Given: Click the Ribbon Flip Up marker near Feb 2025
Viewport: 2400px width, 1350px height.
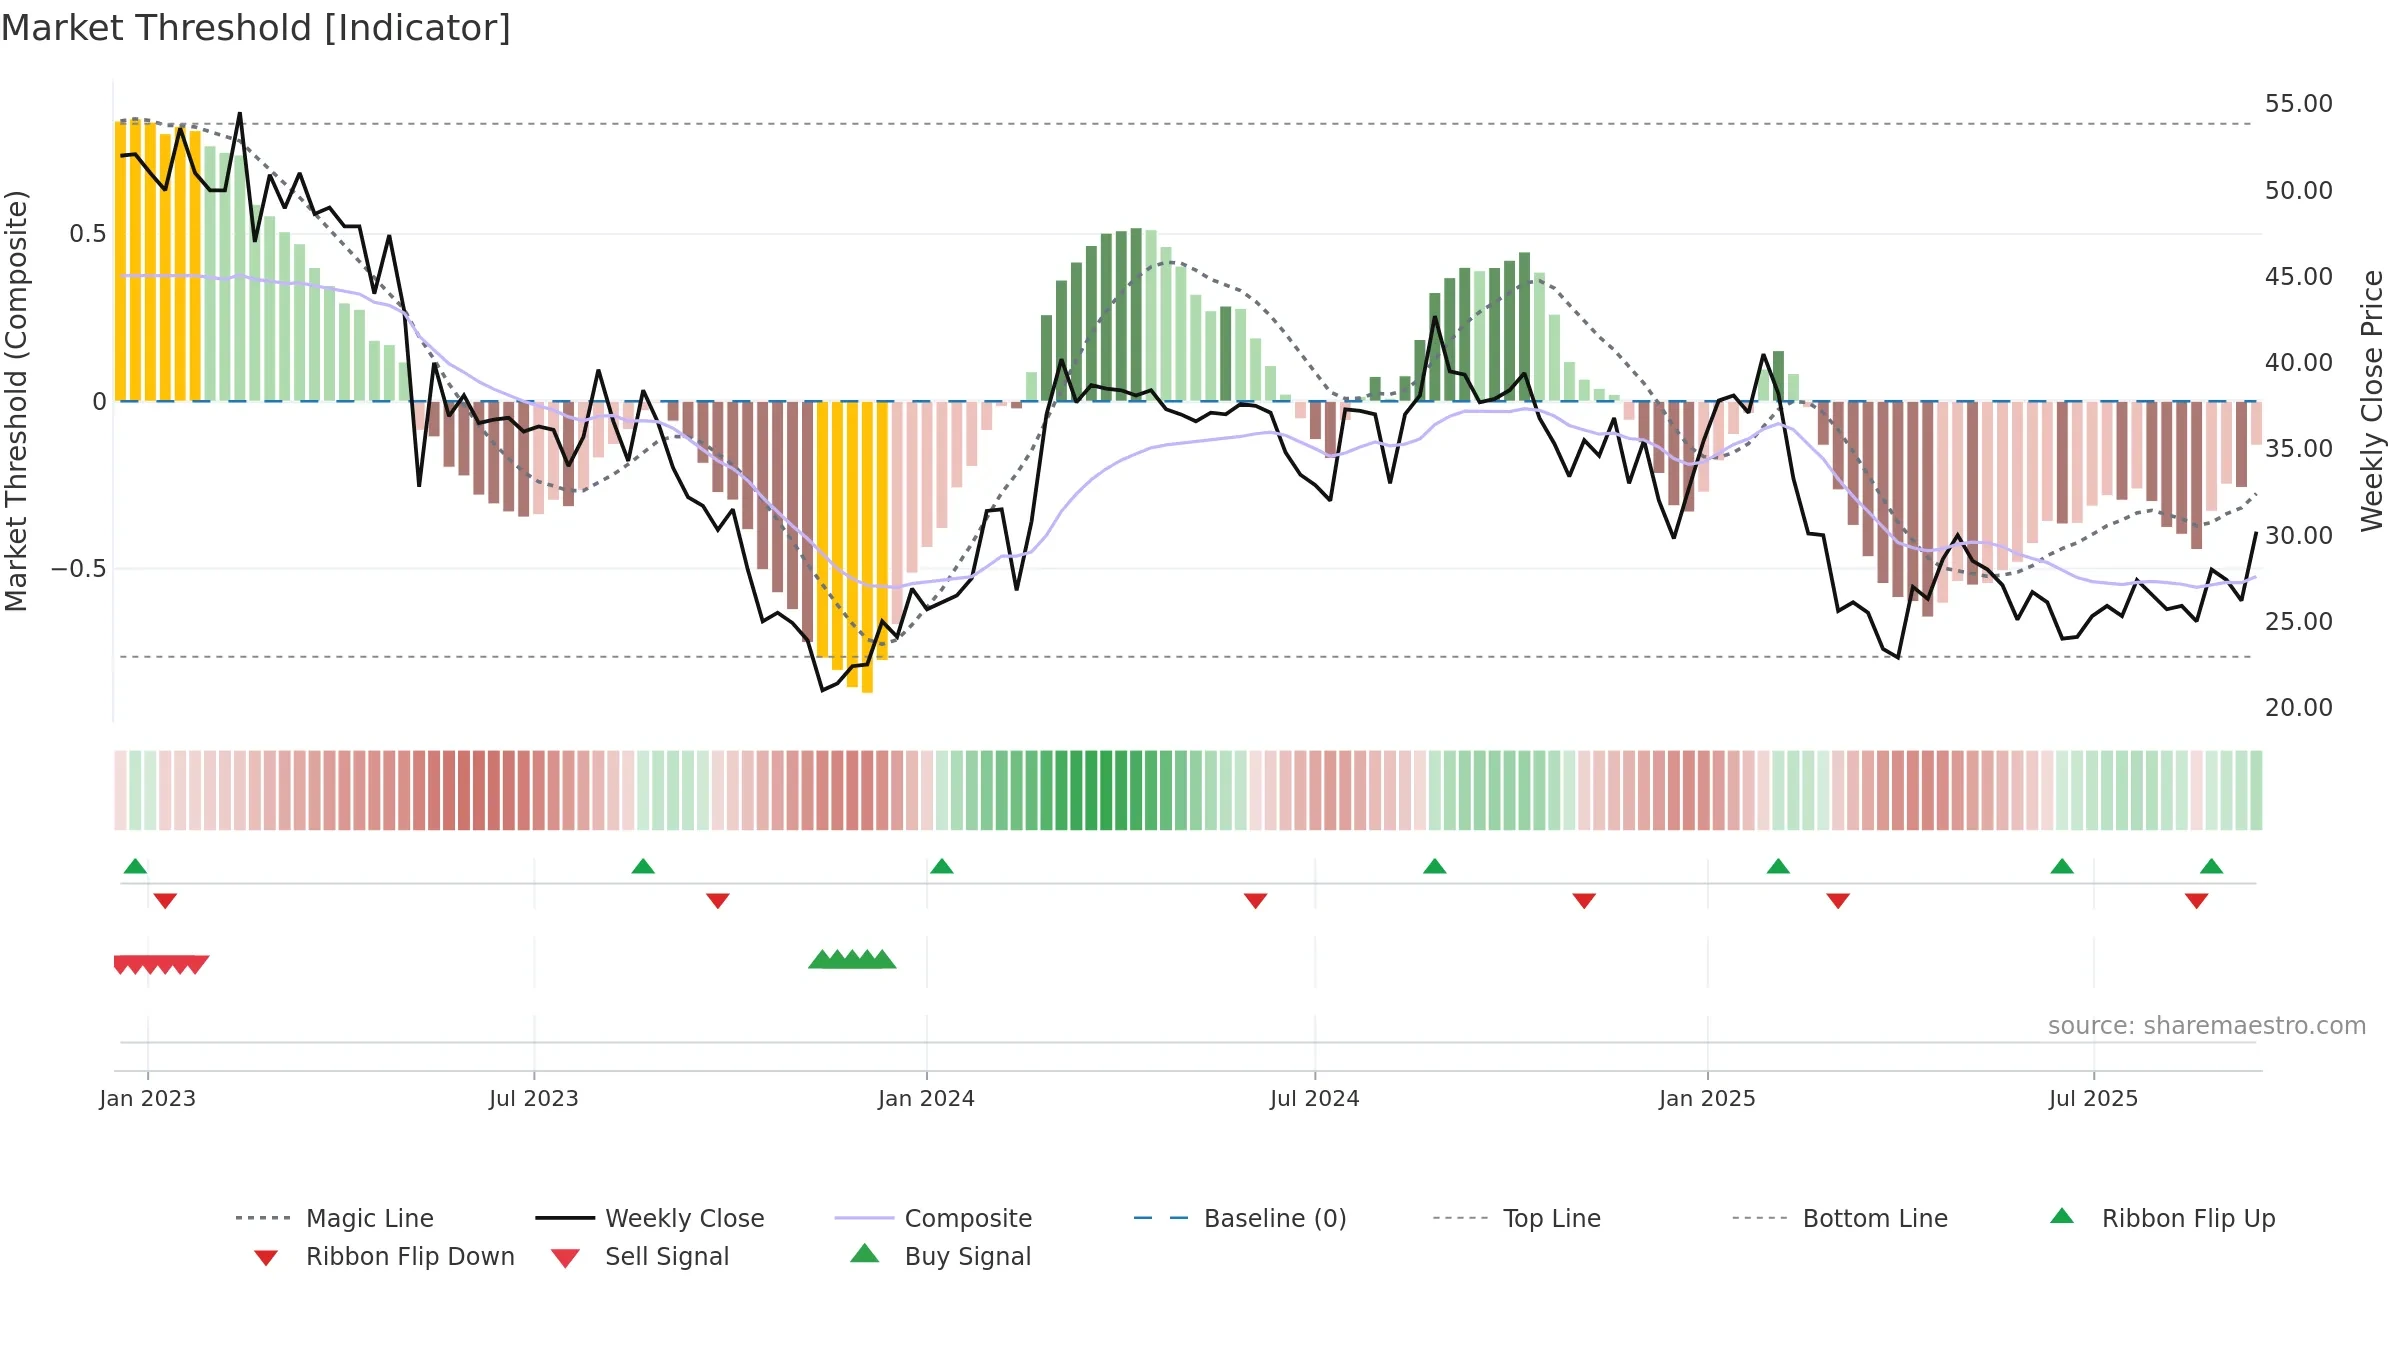Looking at the screenshot, I should coord(1778,866).
